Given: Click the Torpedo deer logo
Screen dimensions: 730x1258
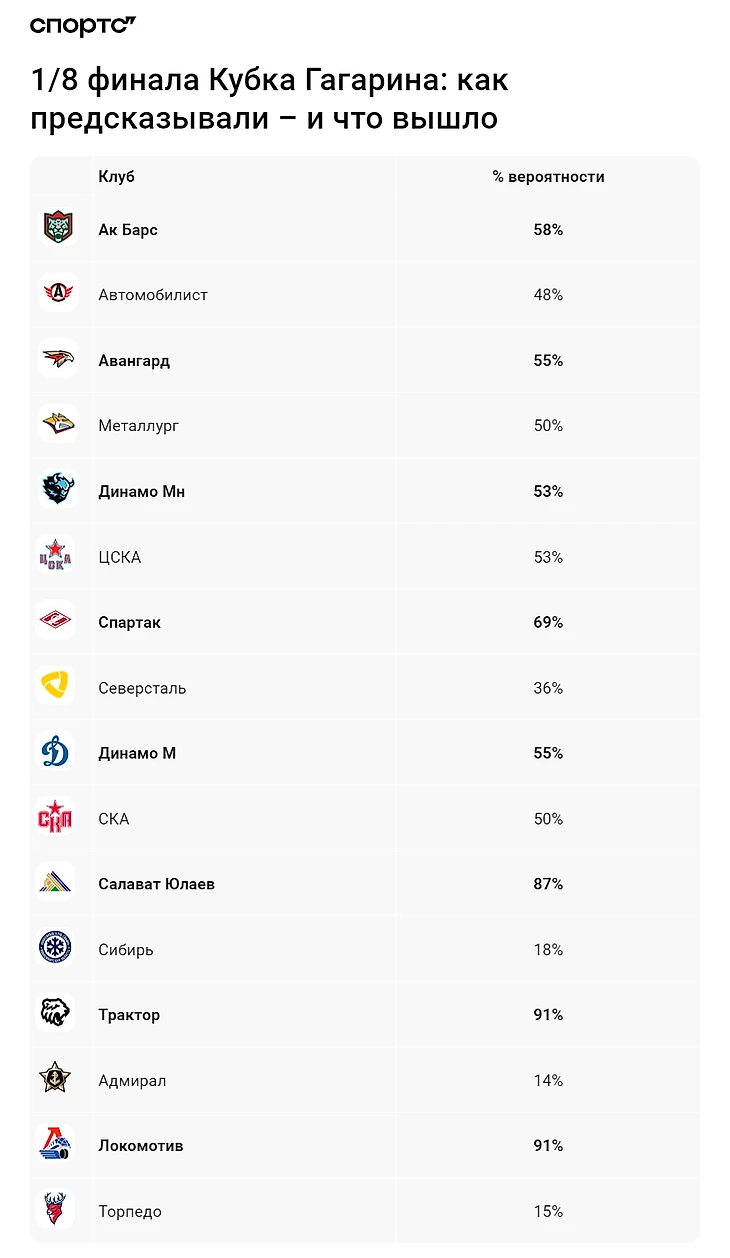Looking at the screenshot, I should point(56,1211).
